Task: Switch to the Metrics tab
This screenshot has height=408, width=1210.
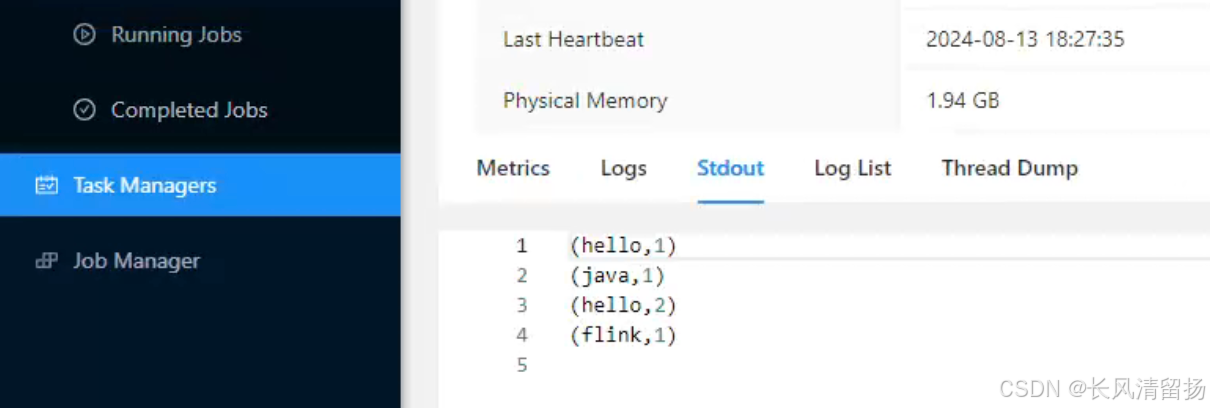Action: click(x=513, y=168)
